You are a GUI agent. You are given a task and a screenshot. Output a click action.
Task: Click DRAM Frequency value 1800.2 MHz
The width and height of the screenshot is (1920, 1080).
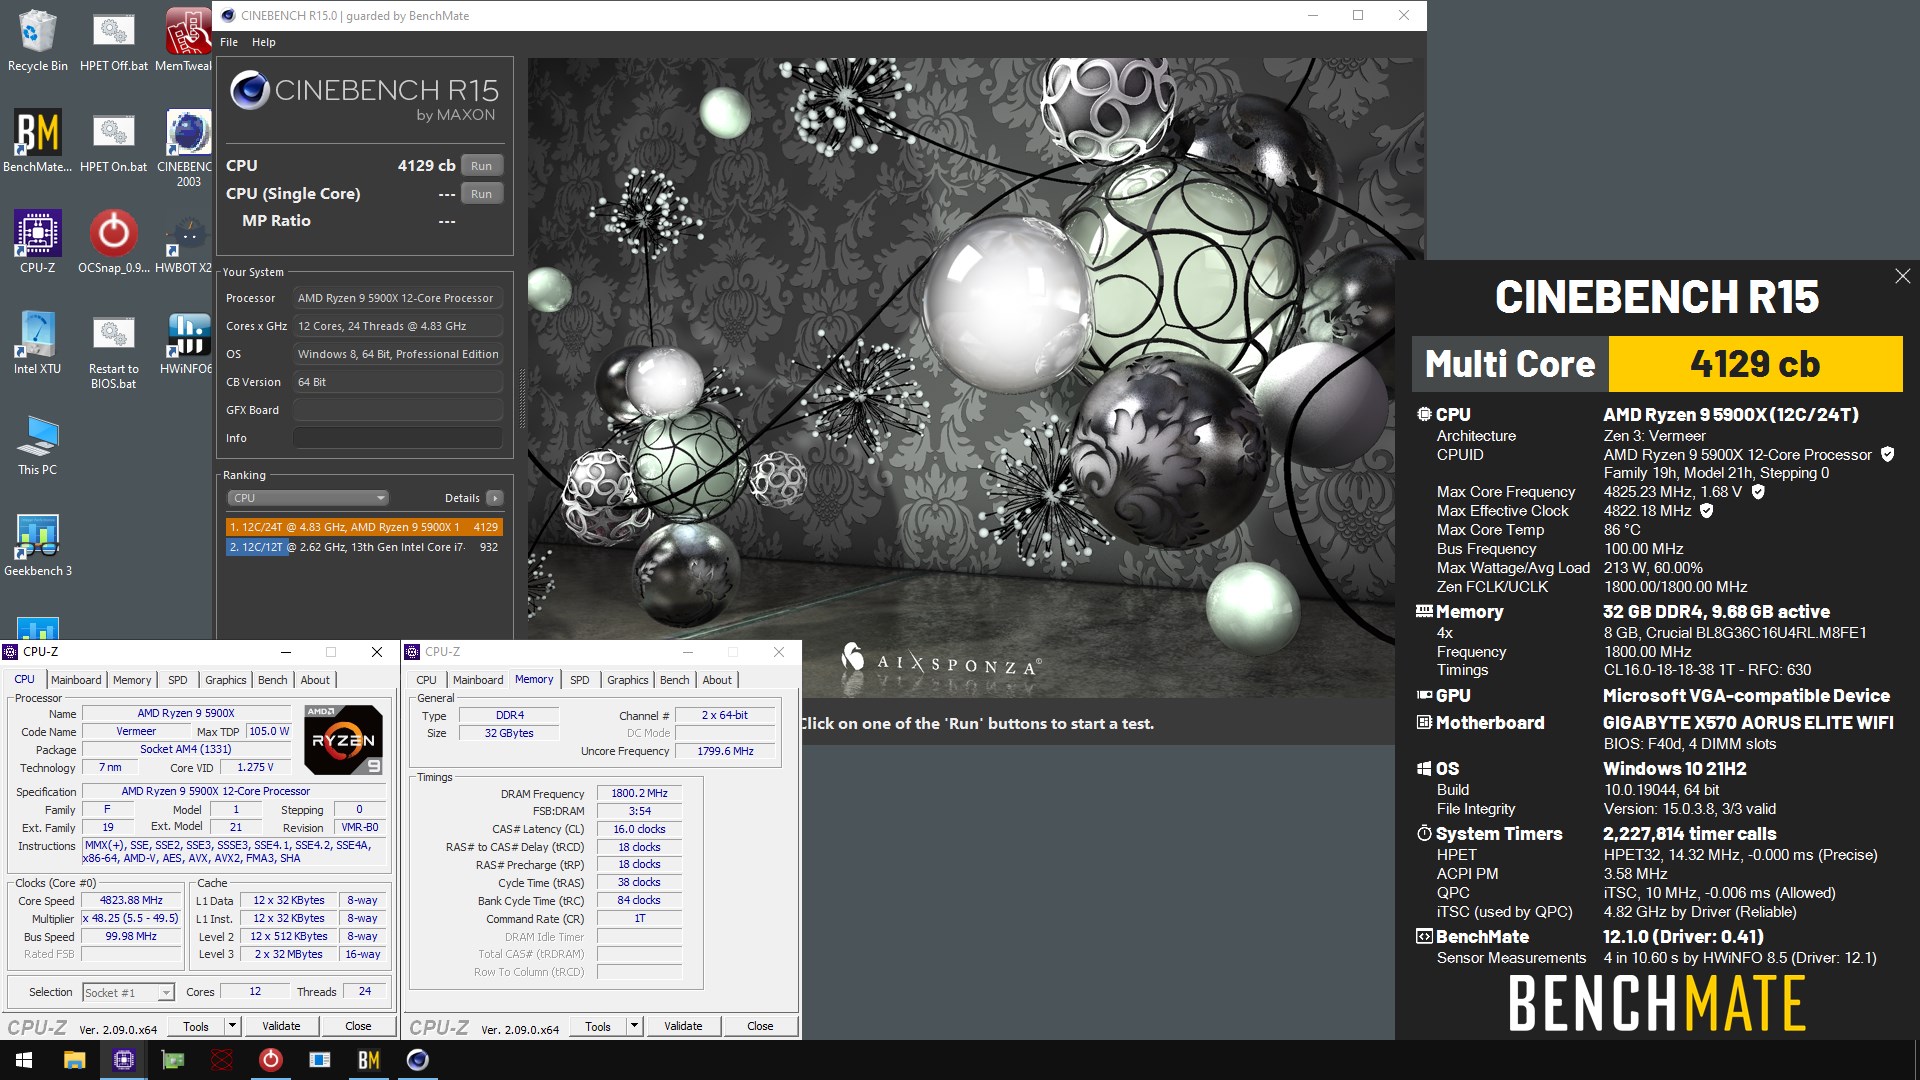pyautogui.click(x=640, y=793)
